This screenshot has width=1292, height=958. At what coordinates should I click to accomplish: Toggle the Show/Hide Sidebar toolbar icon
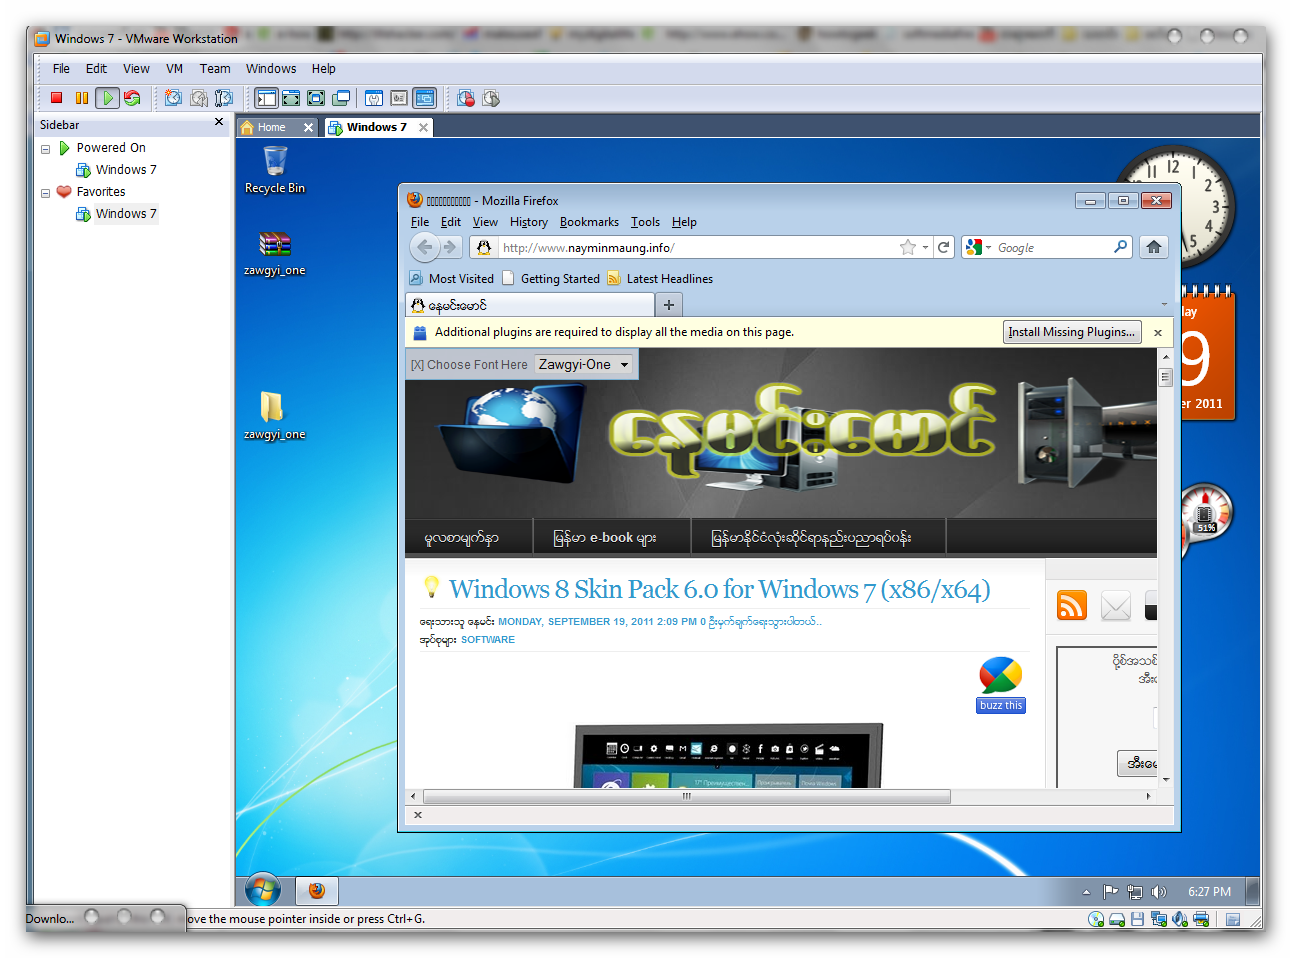[266, 98]
